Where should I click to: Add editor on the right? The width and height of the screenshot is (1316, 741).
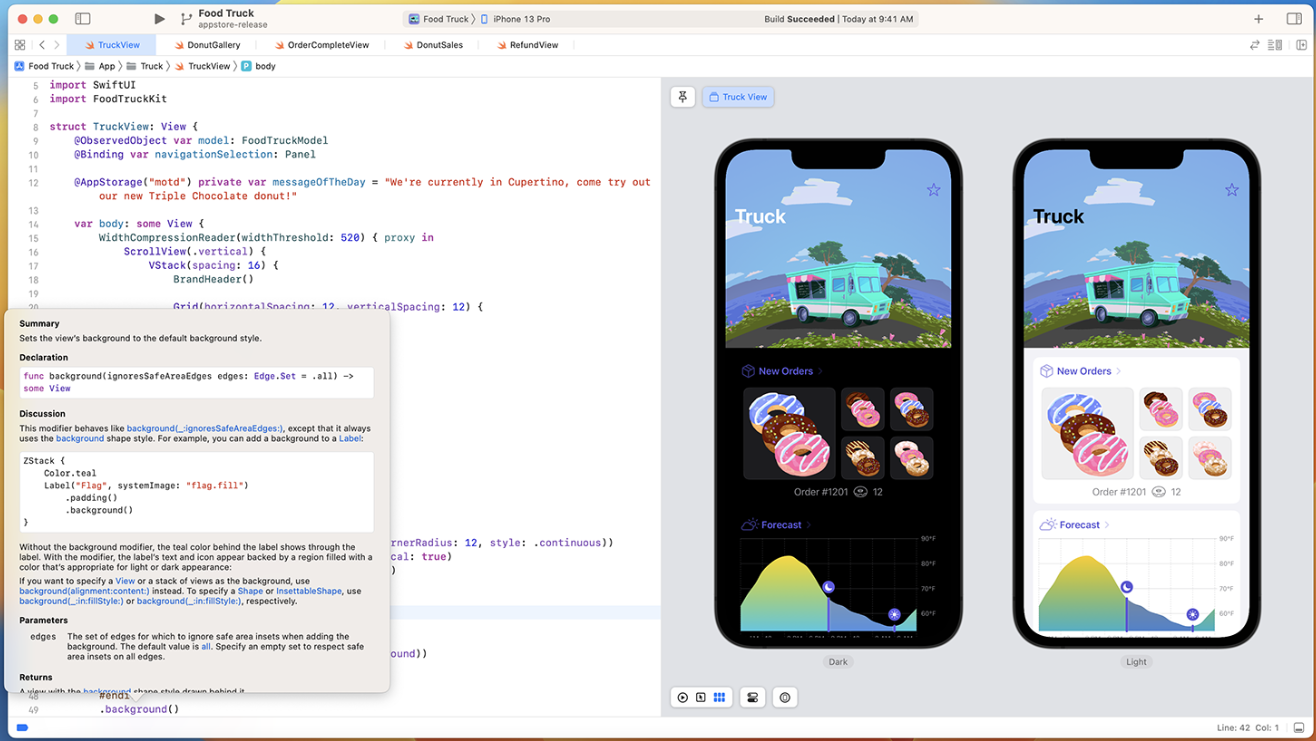tap(1301, 45)
